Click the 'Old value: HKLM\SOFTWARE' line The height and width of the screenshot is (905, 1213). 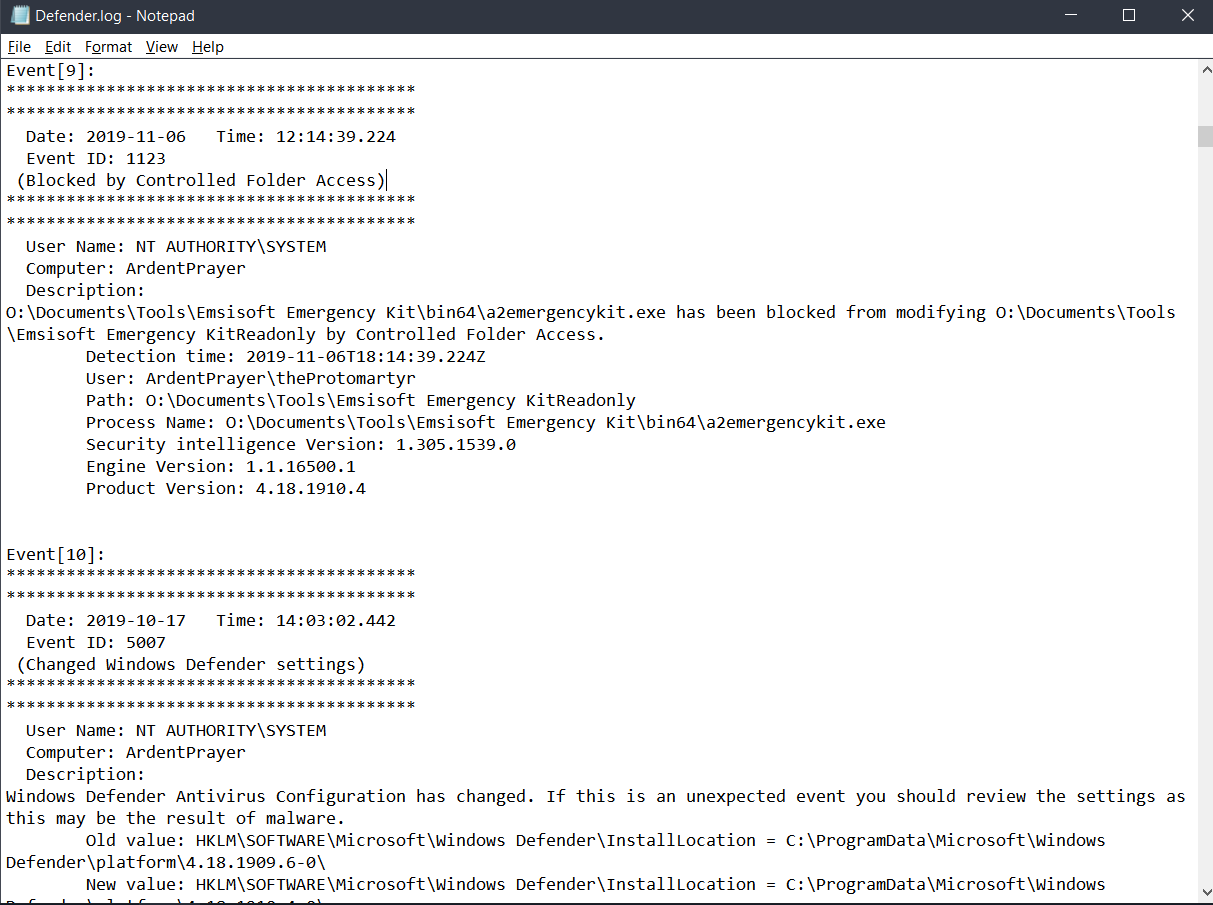[596, 840]
